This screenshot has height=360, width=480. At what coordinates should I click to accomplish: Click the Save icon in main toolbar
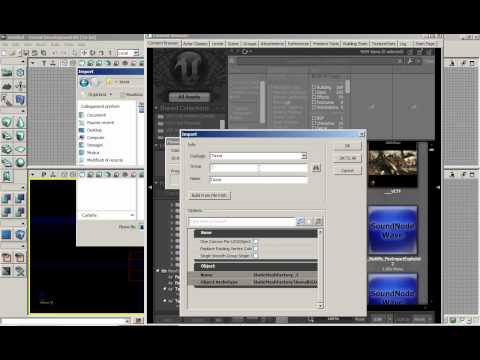click(26, 53)
